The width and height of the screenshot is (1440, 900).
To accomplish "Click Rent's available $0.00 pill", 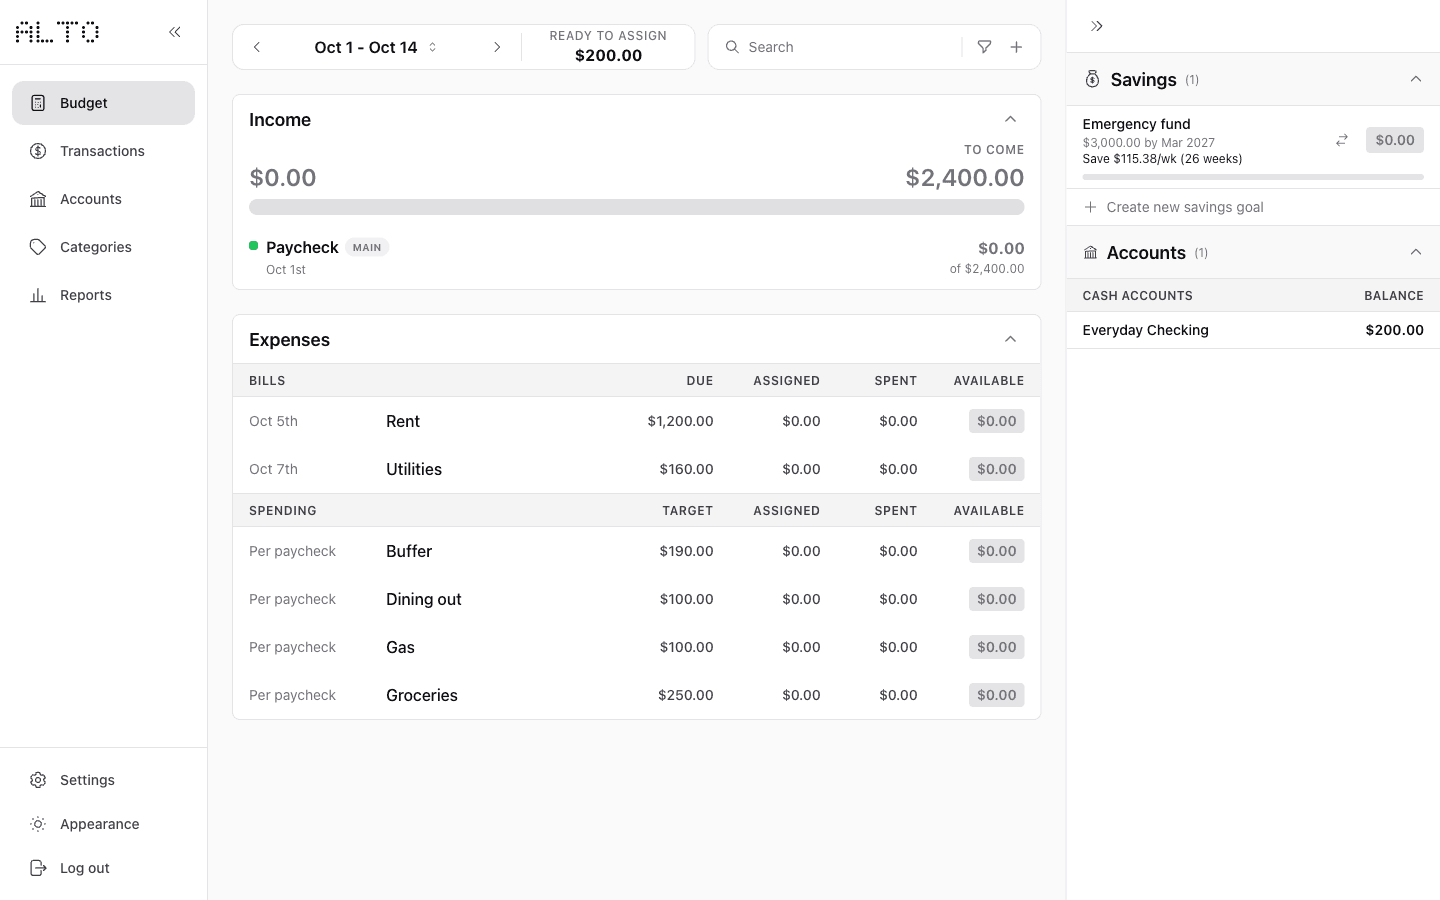I will click(x=996, y=421).
